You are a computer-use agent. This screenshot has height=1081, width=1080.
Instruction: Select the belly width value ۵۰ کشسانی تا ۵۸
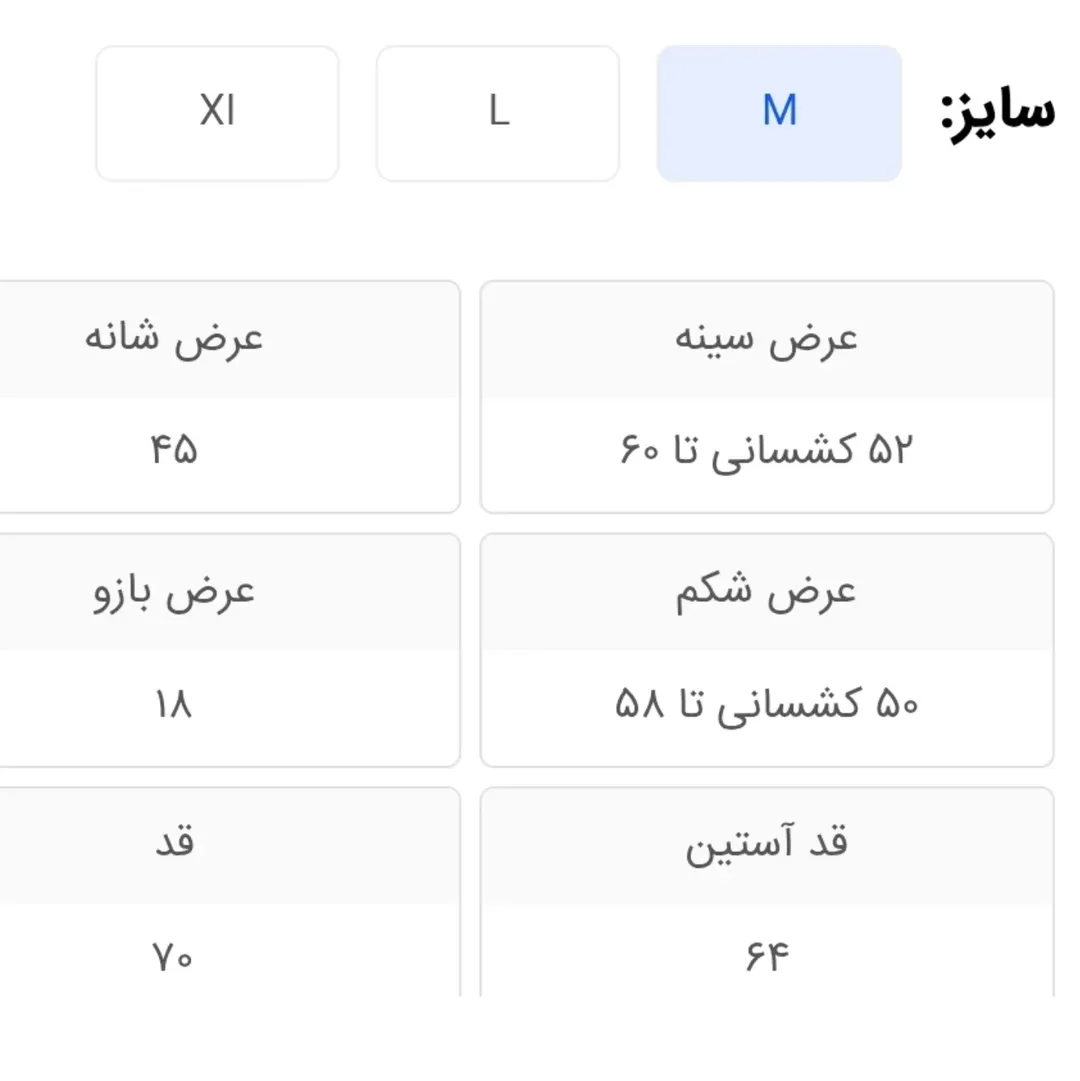[x=767, y=706]
